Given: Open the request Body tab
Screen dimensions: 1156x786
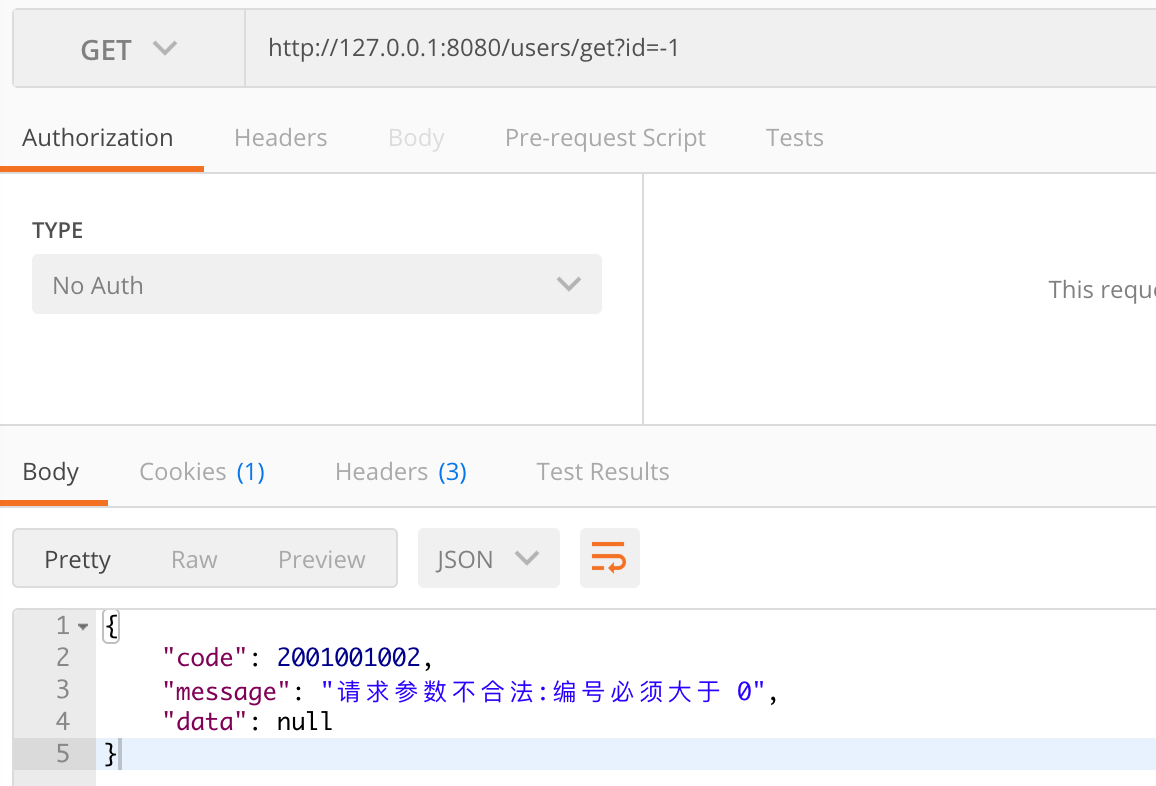Looking at the screenshot, I should click(416, 137).
